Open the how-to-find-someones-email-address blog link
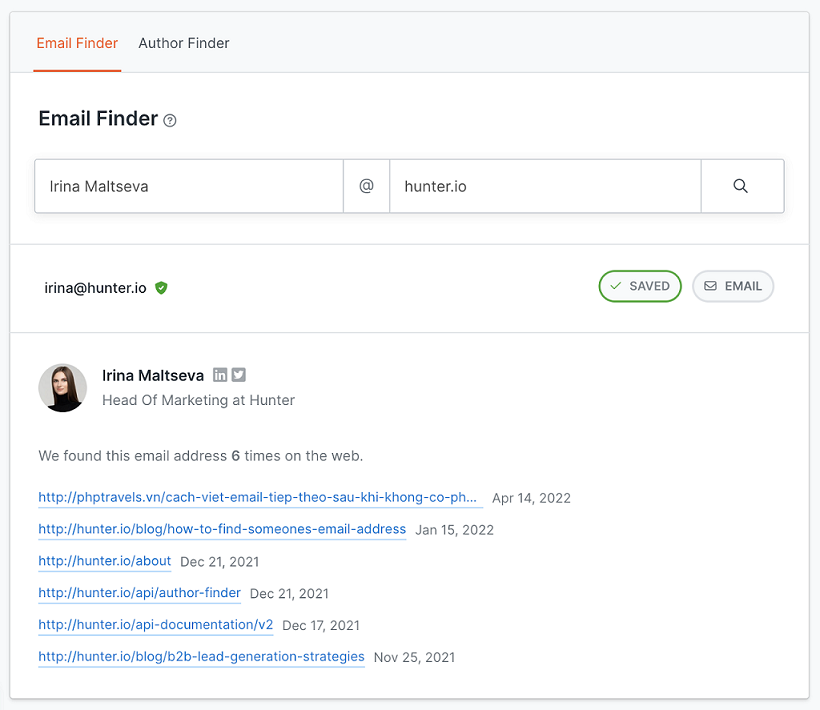The height and width of the screenshot is (710, 820). [x=222, y=529]
